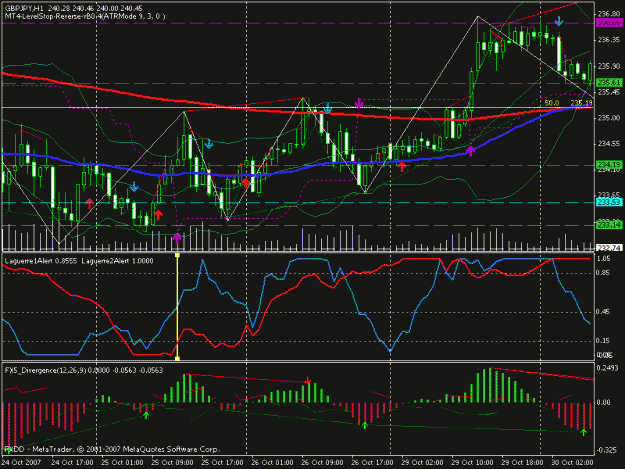Click the cyan 233.53 price level tag
Image resolution: width=625 pixels, height=469 pixels.
[609, 202]
